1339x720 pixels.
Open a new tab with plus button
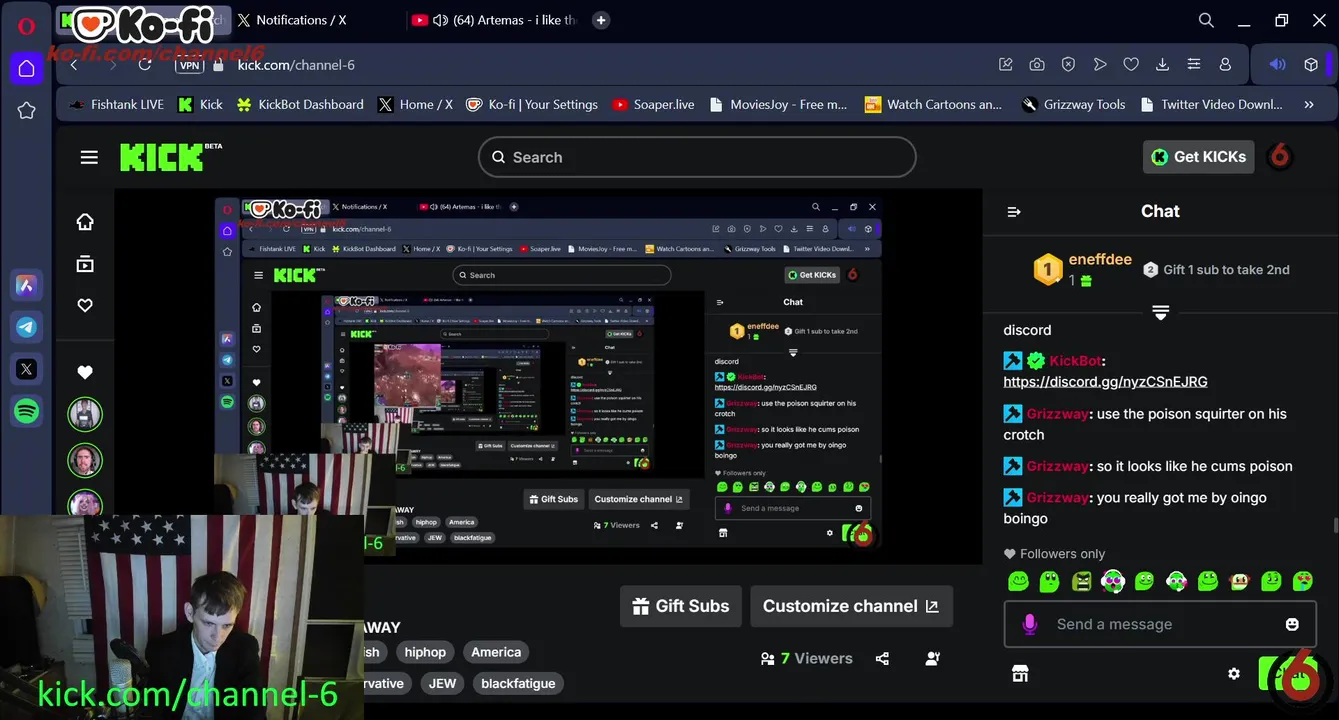600,20
